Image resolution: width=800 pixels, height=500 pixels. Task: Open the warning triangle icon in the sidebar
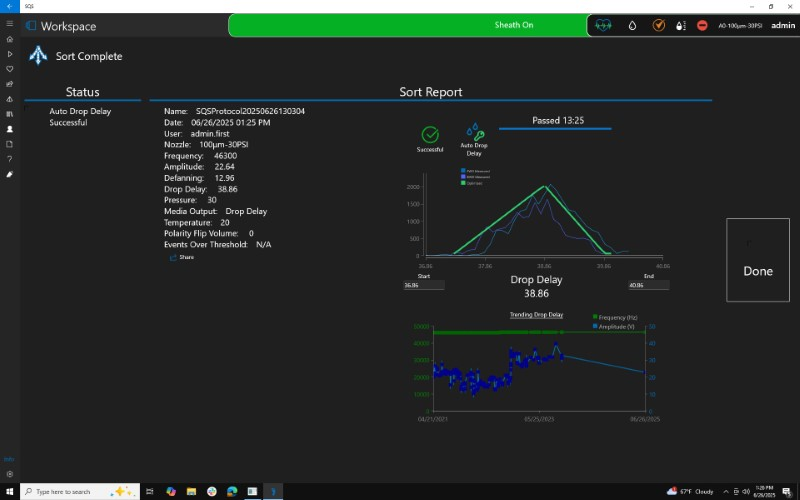click(x=9, y=99)
